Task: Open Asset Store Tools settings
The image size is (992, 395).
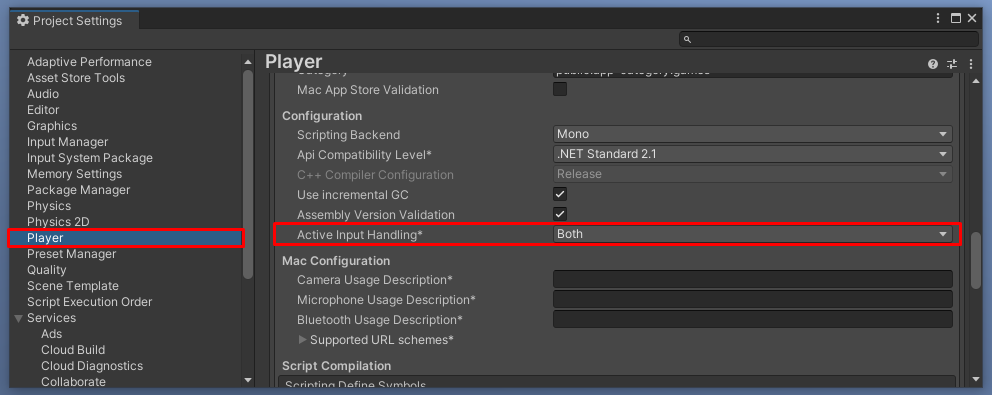Action: coord(76,78)
